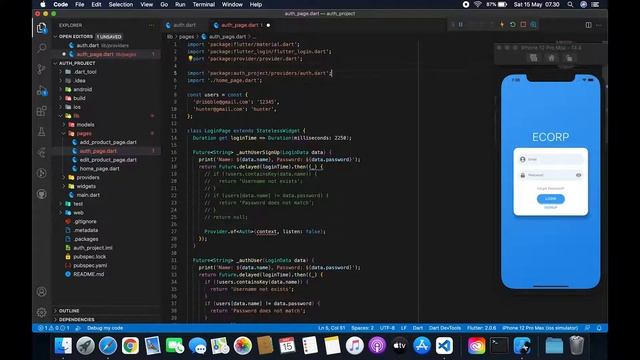Click the simulator Home button icon
This screenshot has height=360, width=640.
(551, 58)
